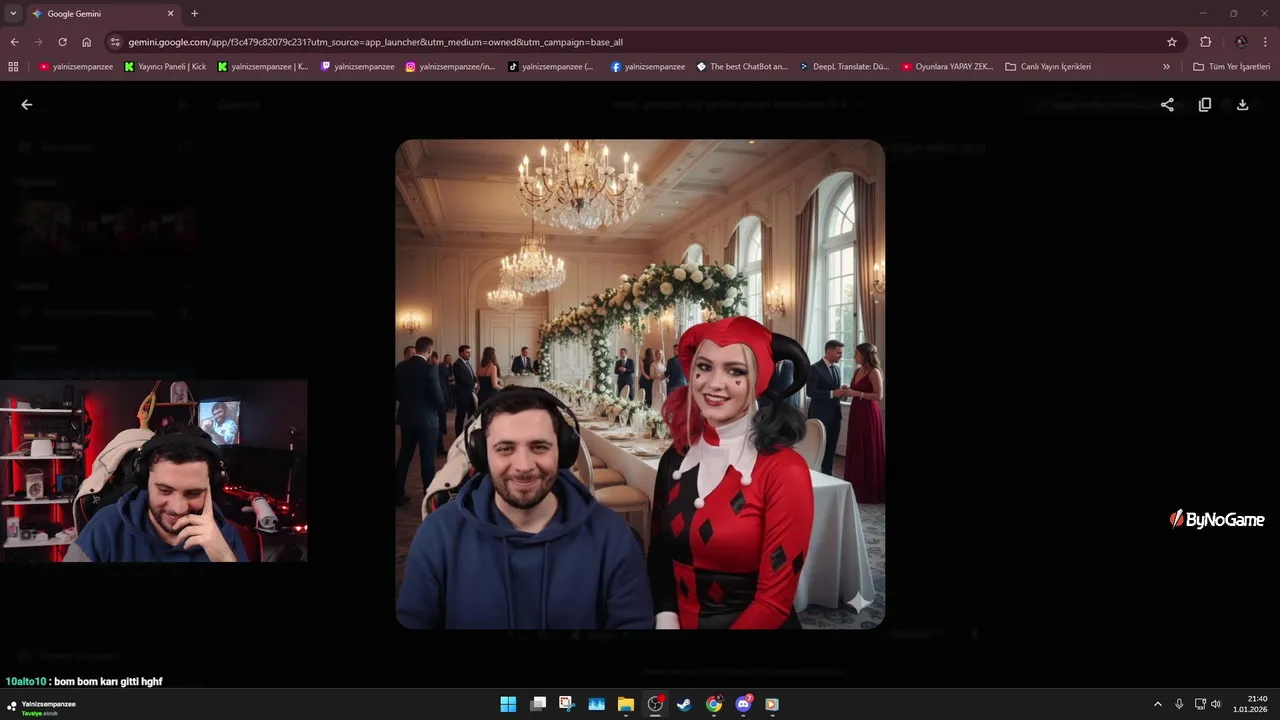The width and height of the screenshot is (1280, 720).
Task: Click the microphone tray icon
Action: 1179,704
